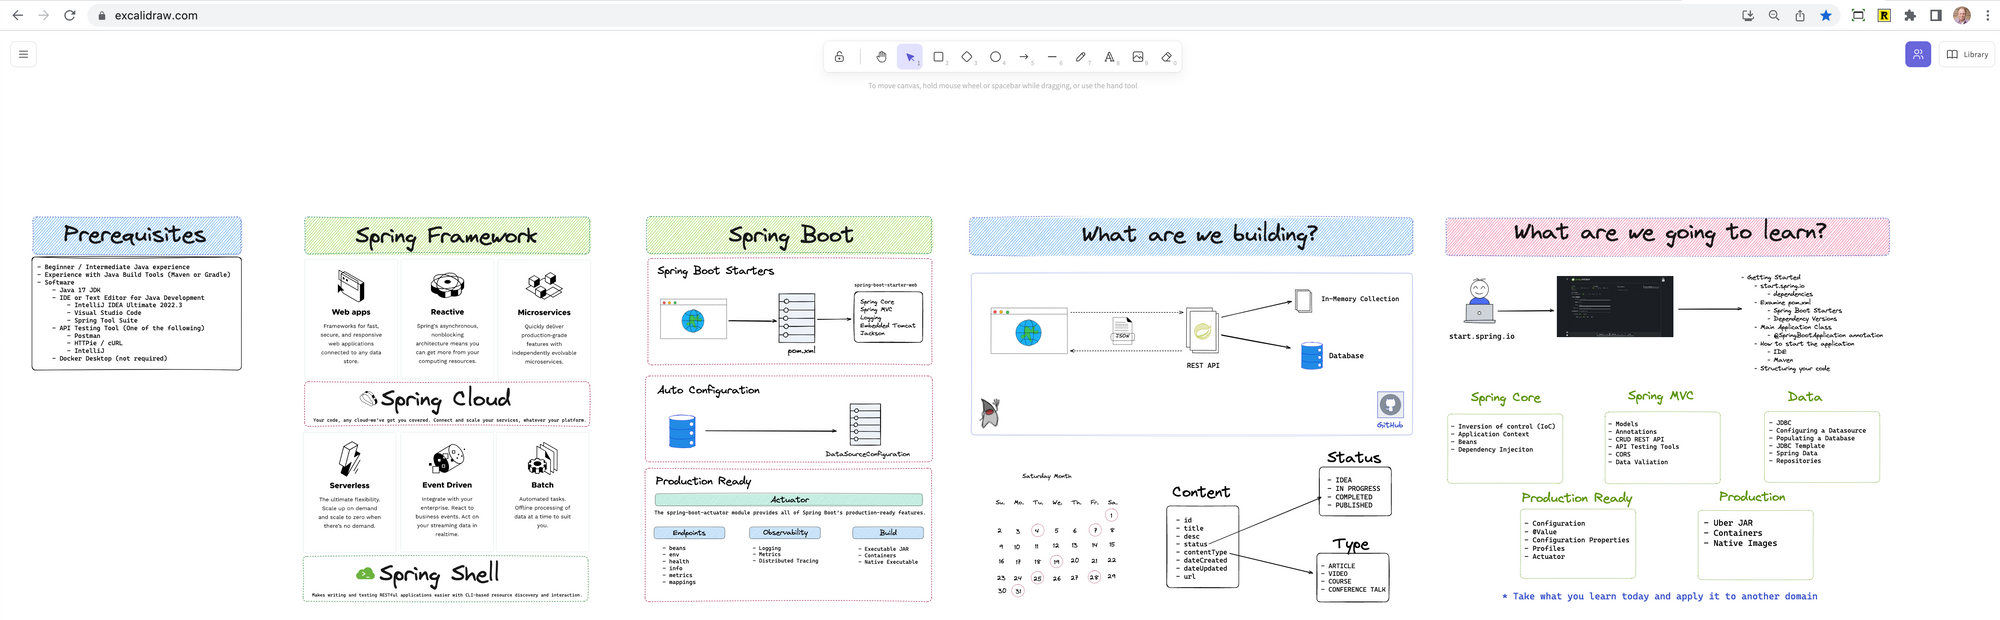Select the Insert Image tool
This screenshot has width=2000, height=620.
[1138, 57]
